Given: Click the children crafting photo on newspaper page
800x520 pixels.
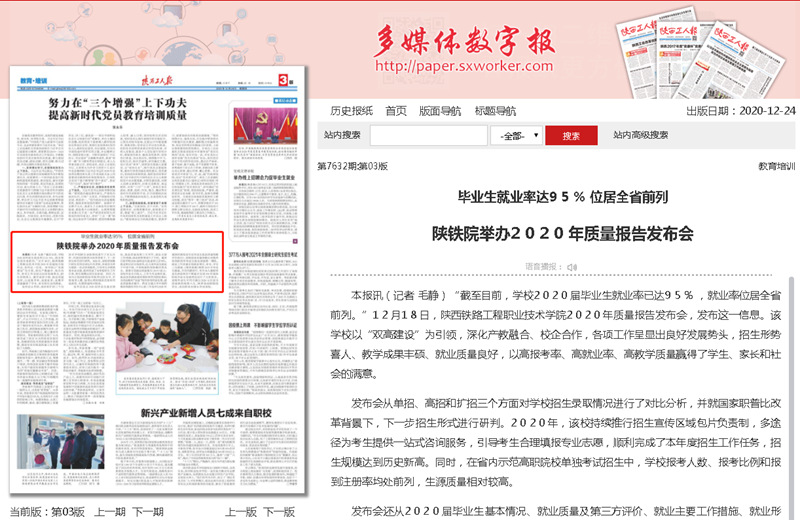Looking at the screenshot, I should 167,337.
